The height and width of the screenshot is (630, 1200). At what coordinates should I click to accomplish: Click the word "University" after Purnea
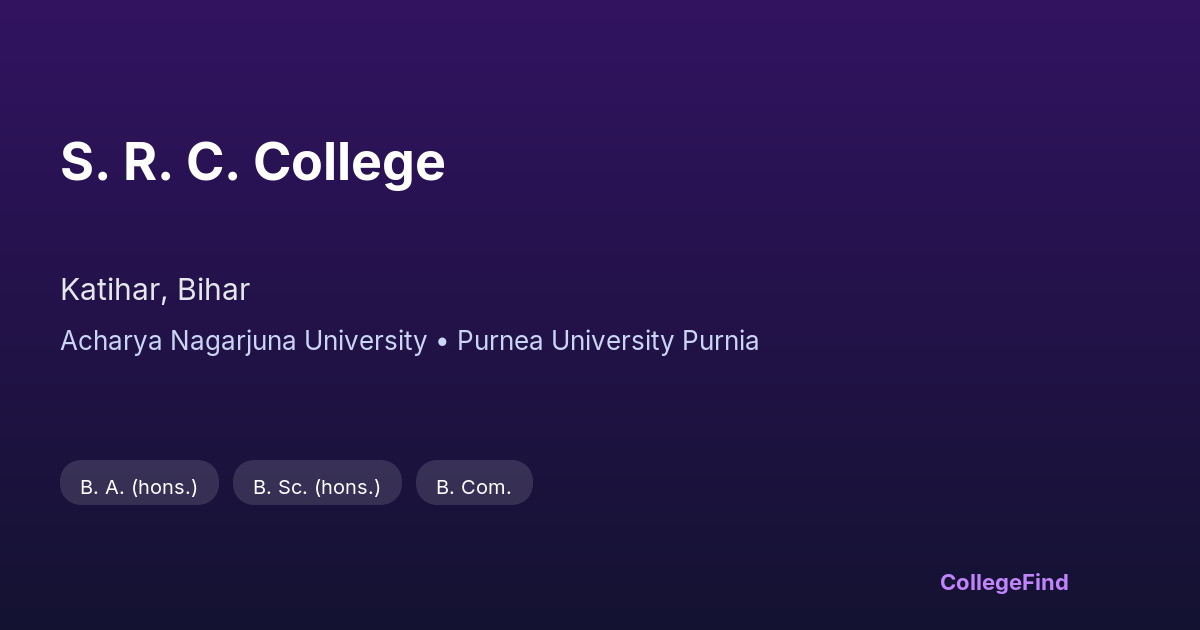612,341
